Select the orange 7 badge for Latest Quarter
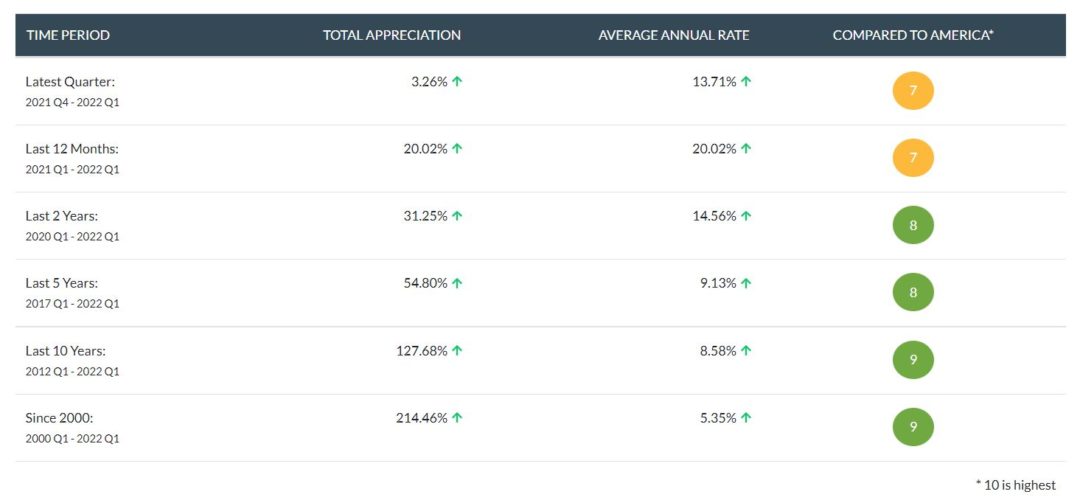This screenshot has height=500, width=1080. tap(913, 90)
